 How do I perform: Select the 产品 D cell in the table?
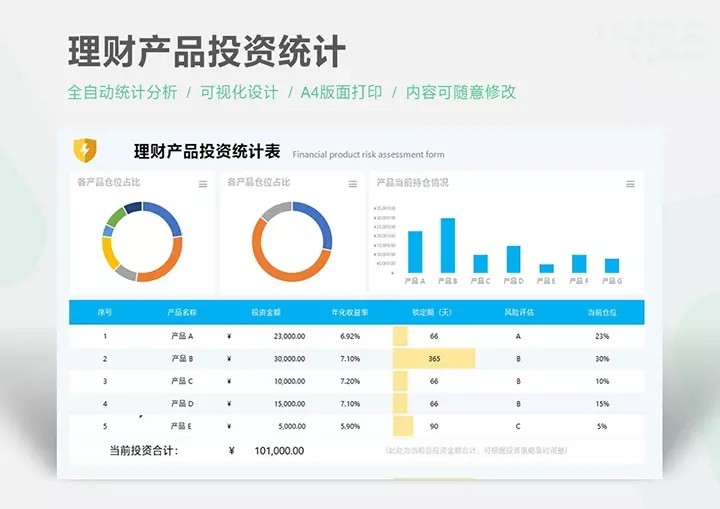click(x=182, y=404)
